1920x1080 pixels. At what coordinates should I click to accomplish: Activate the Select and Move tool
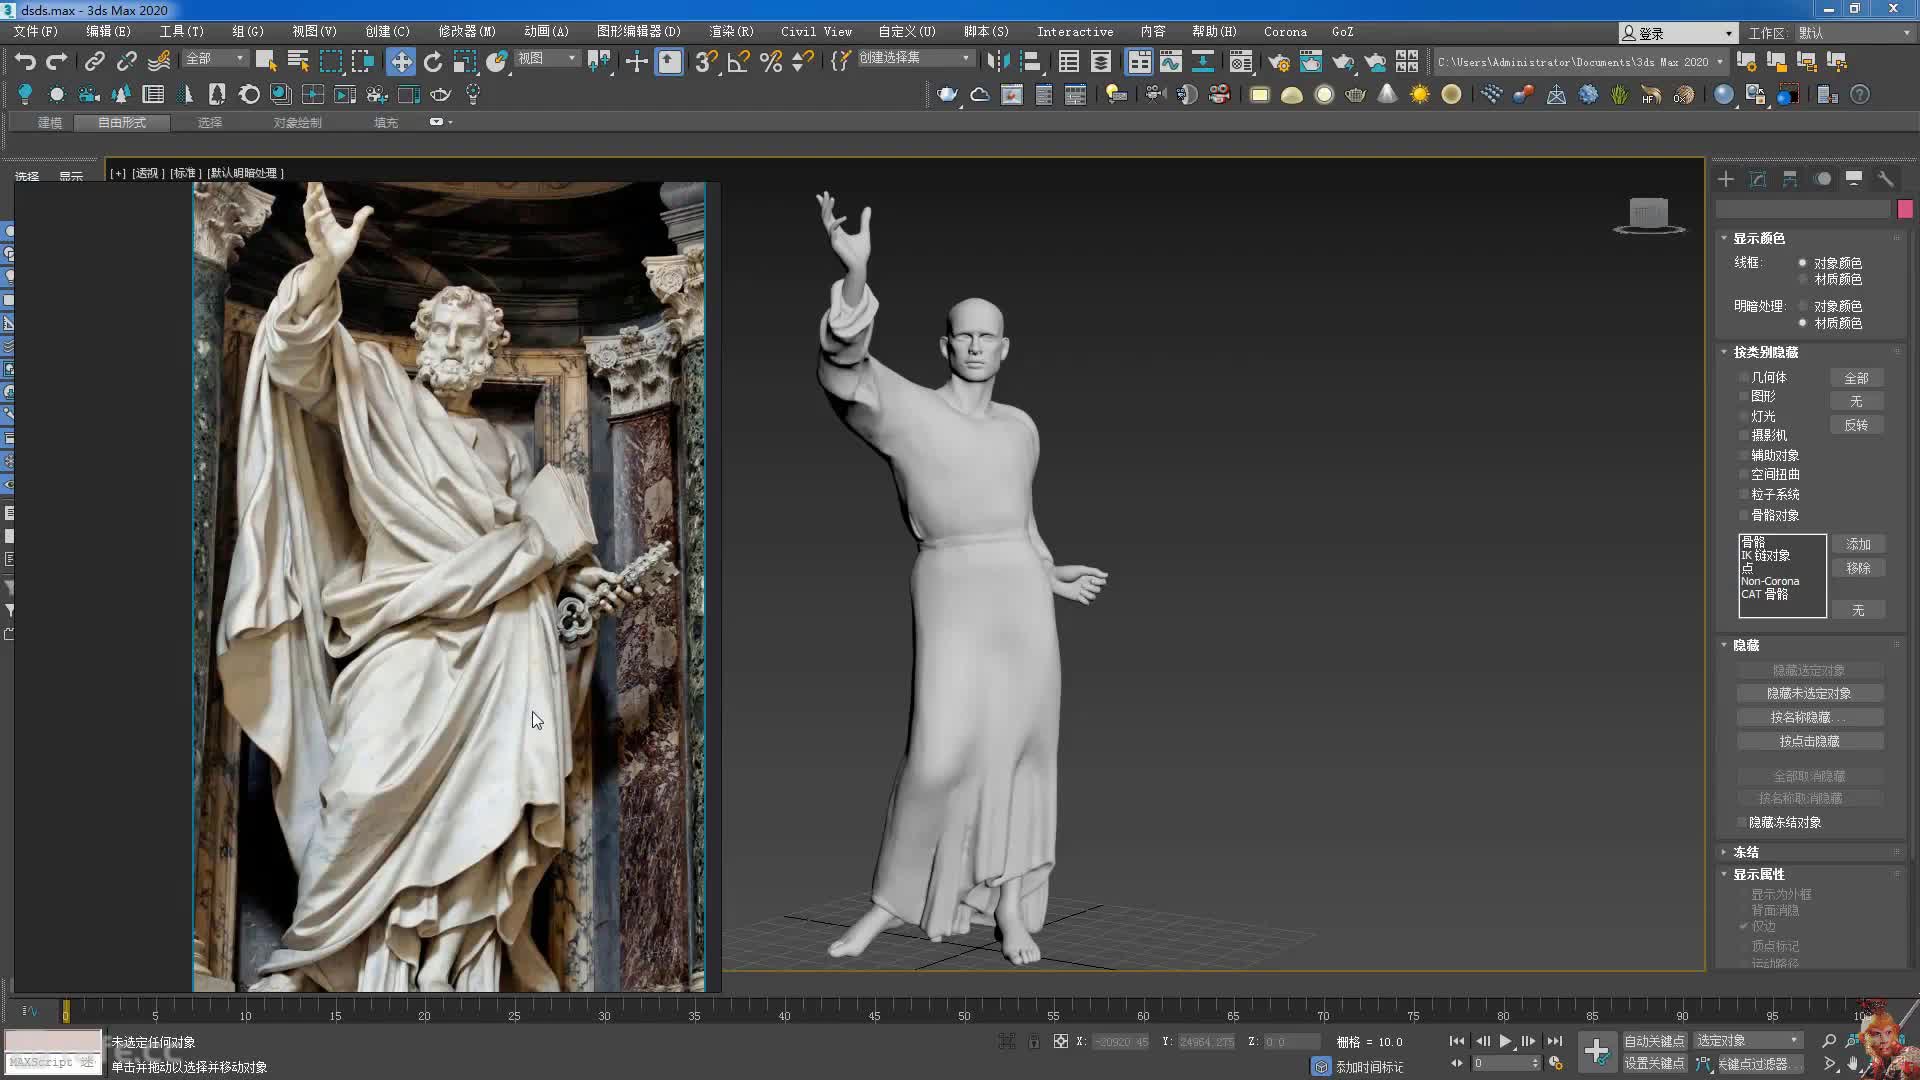[x=400, y=62]
